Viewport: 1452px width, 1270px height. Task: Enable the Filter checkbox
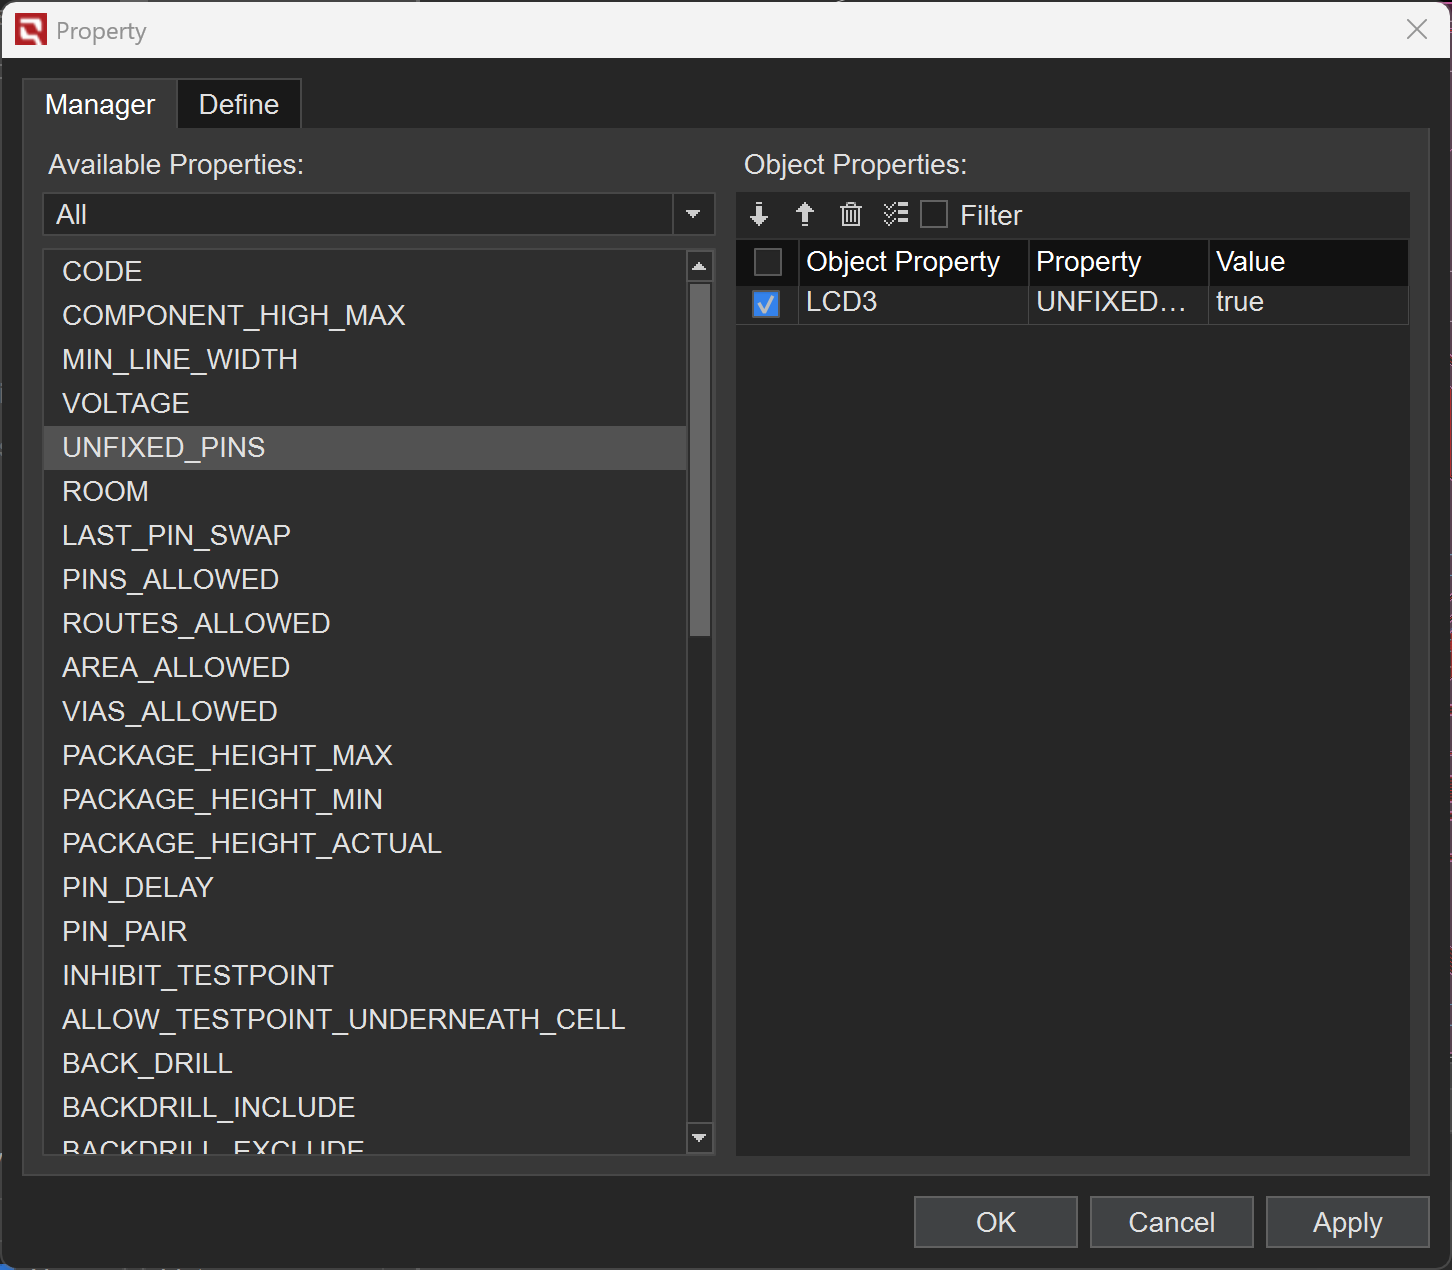tap(934, 215)
